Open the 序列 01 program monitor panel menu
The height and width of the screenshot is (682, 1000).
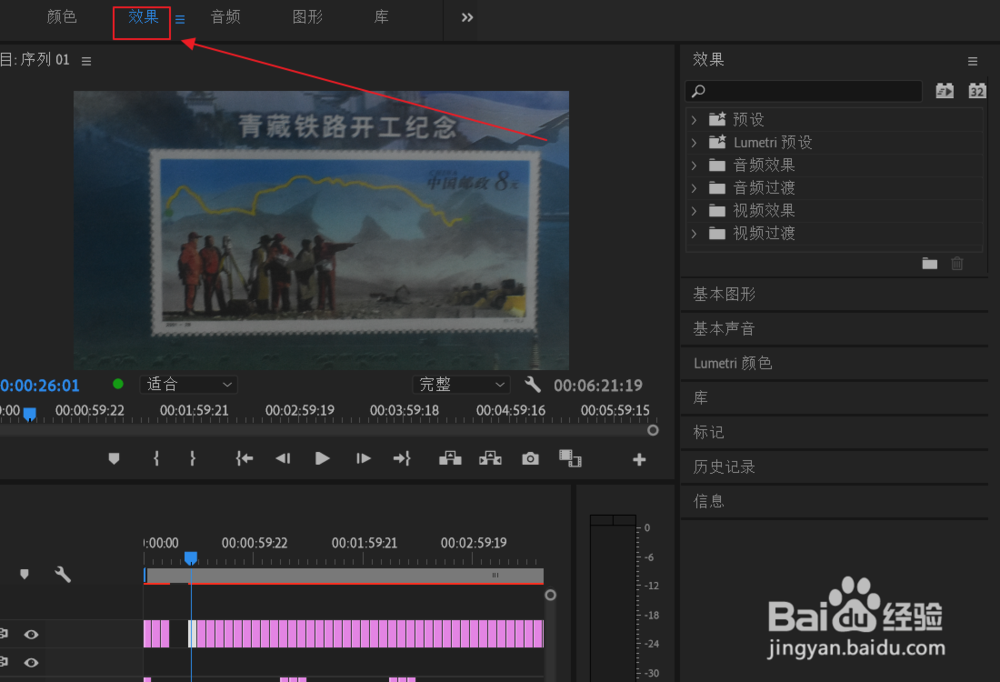tap(86, 61)
